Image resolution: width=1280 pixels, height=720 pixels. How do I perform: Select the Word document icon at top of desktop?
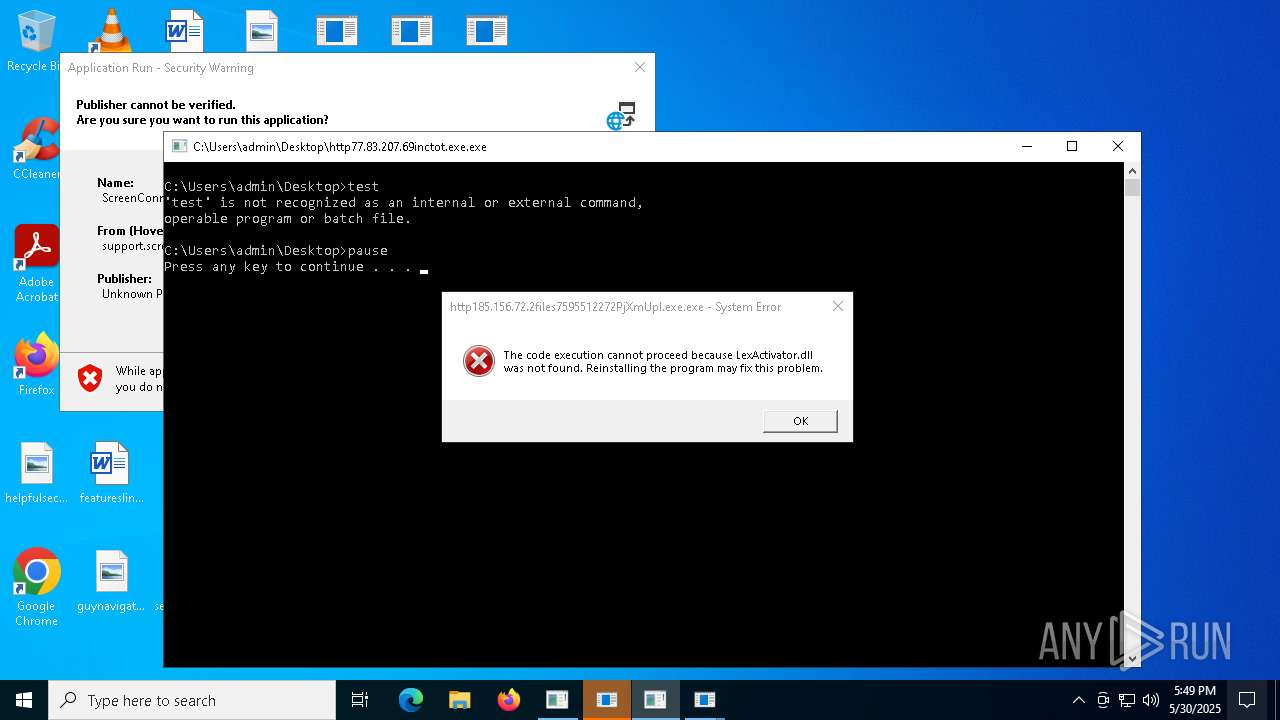coord(185,30)
